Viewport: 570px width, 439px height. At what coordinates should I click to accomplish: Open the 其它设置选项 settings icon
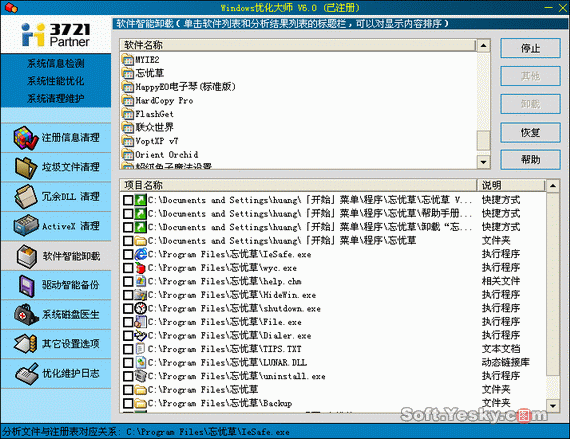click(25, 344)
